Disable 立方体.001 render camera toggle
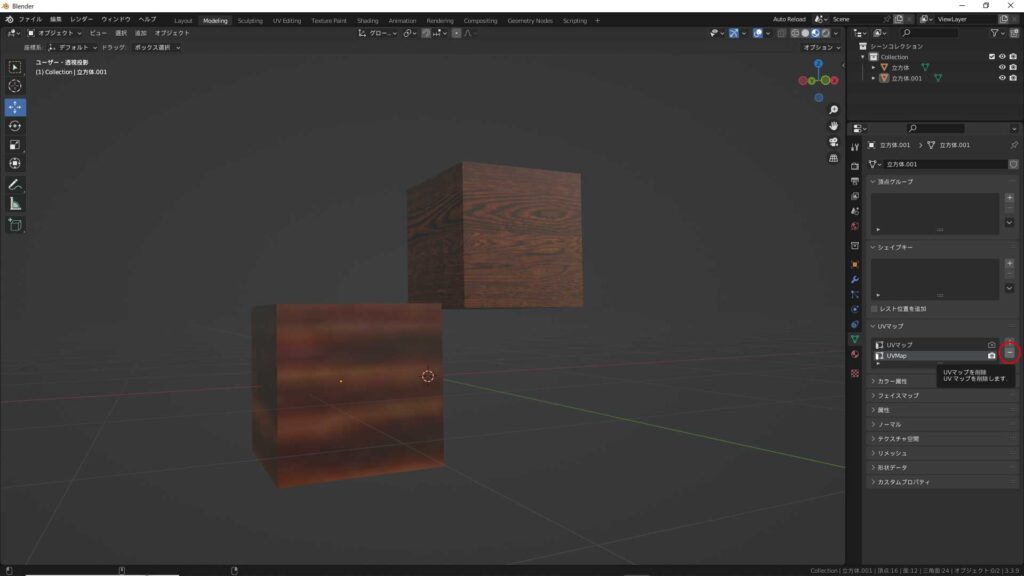 (1013, 78)
